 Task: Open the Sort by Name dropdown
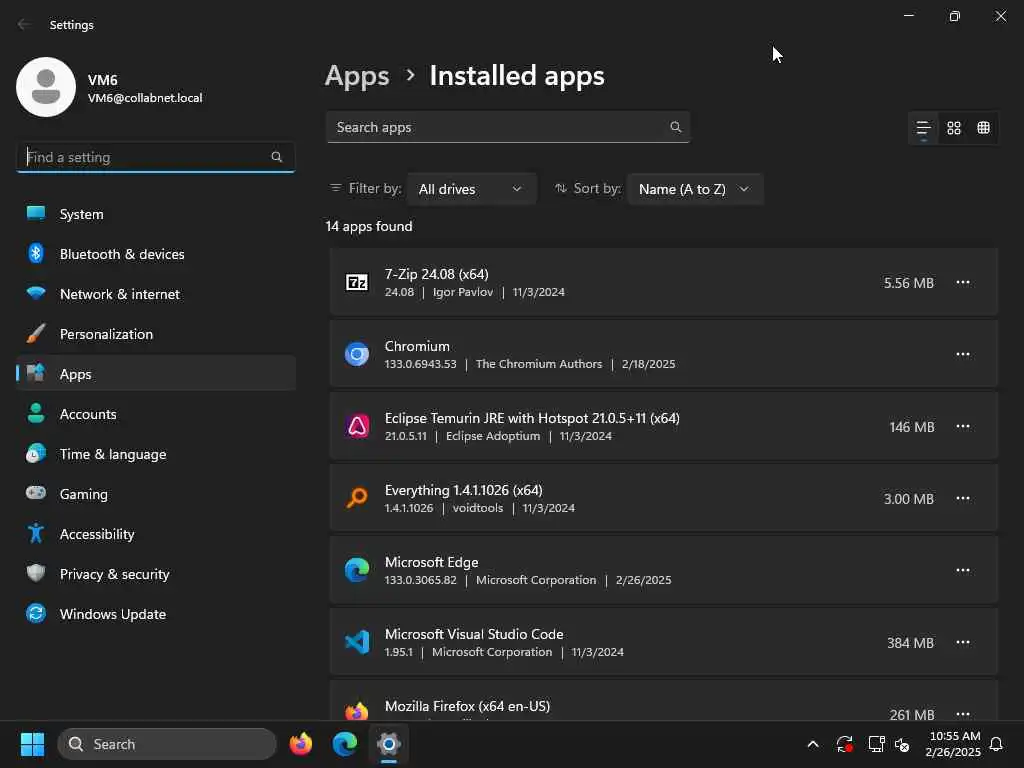click(694, 189)
